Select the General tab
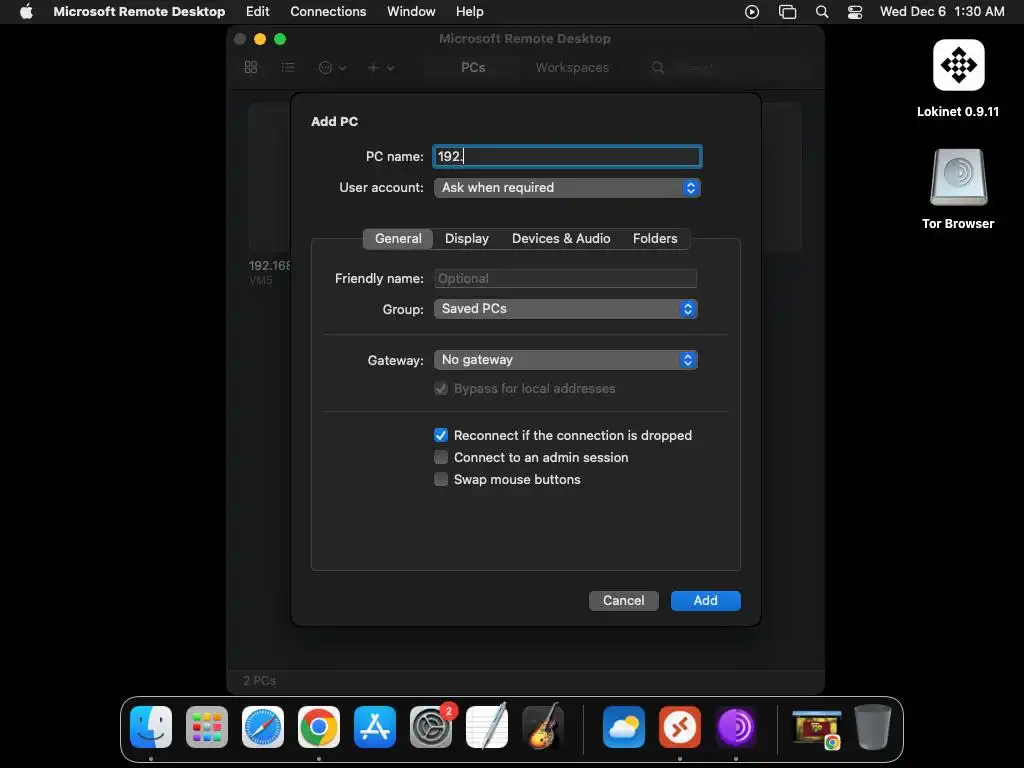1024x768 pixels. 398,238
